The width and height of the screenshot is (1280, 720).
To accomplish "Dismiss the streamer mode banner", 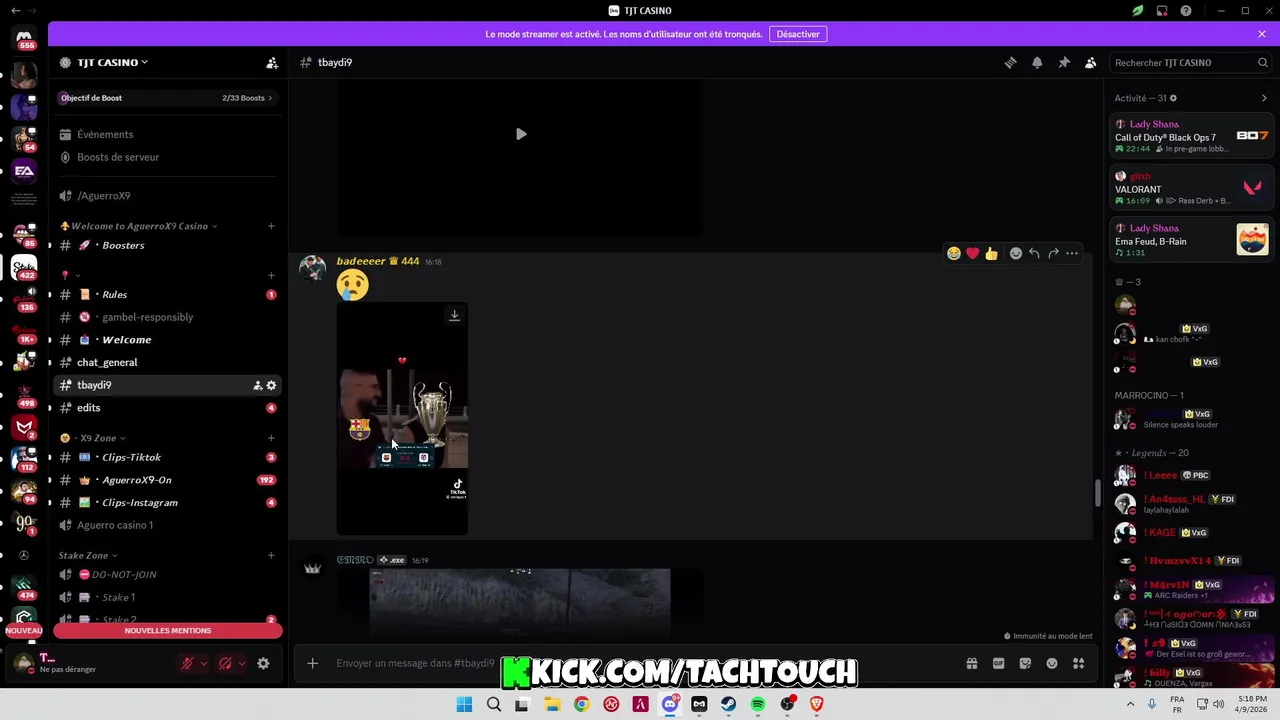I will (1262, 34).
